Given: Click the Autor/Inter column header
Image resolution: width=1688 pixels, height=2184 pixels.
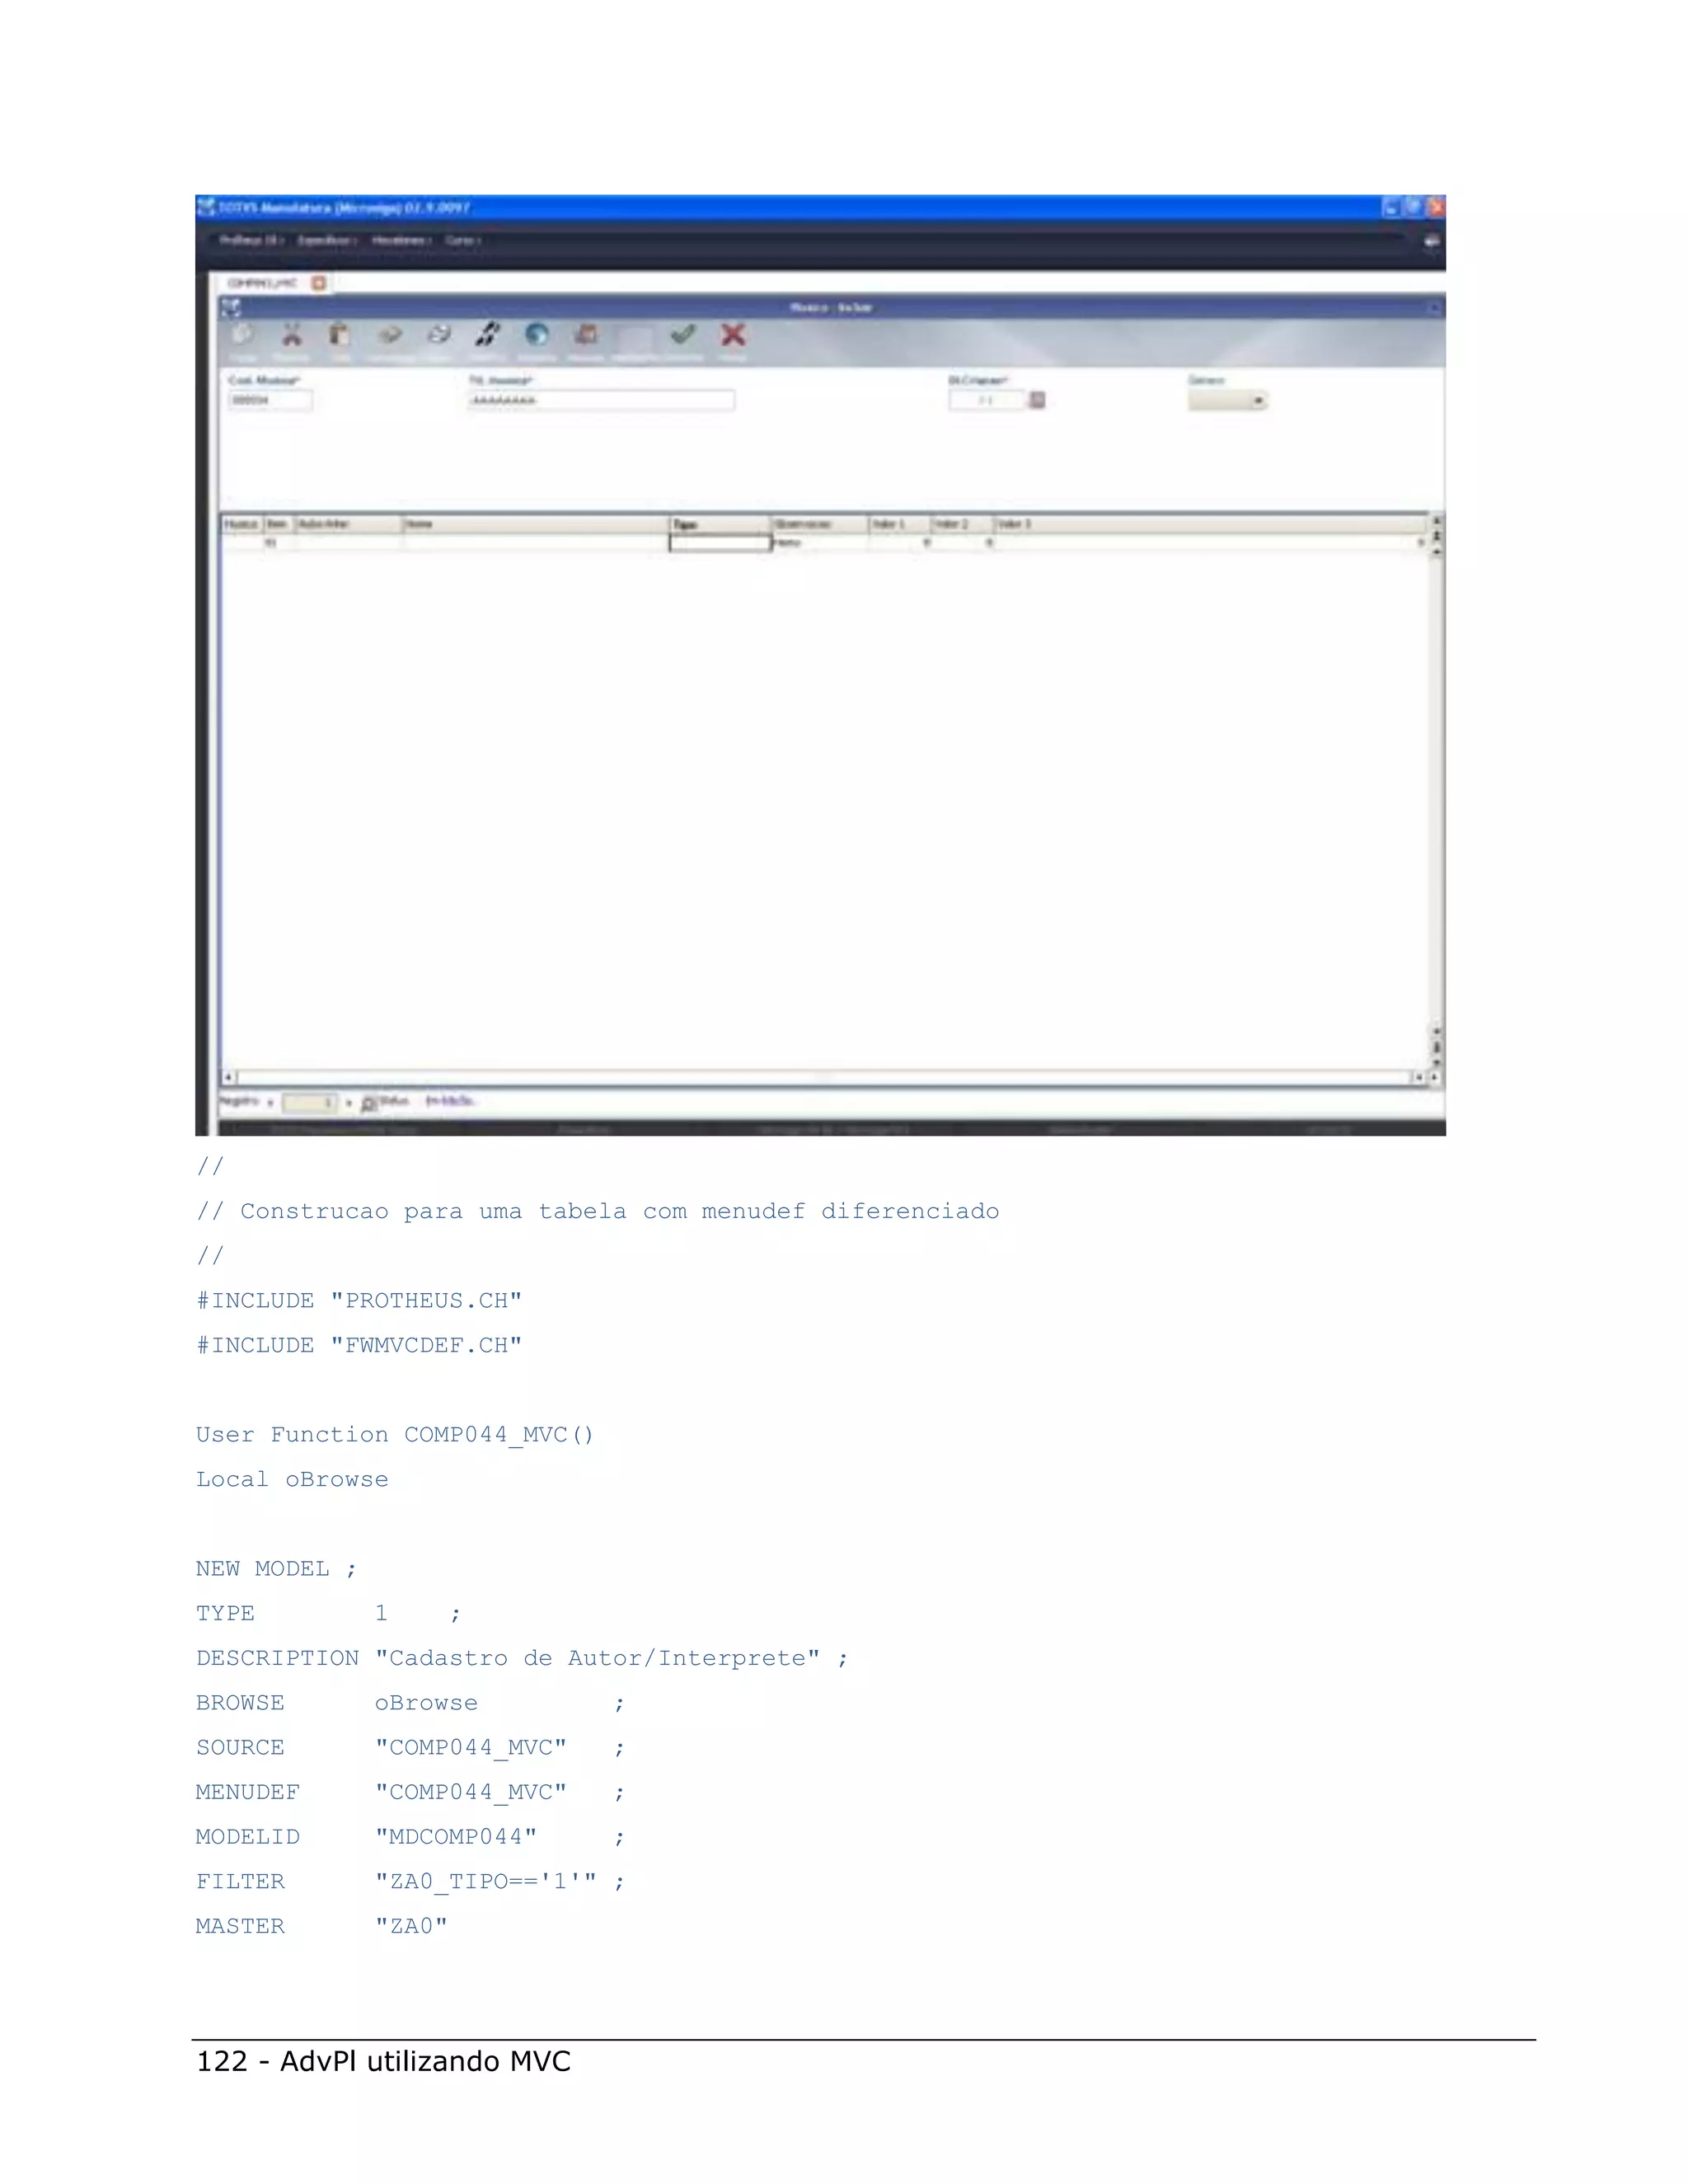Looking at the screenshot, I should click(348, 524).
